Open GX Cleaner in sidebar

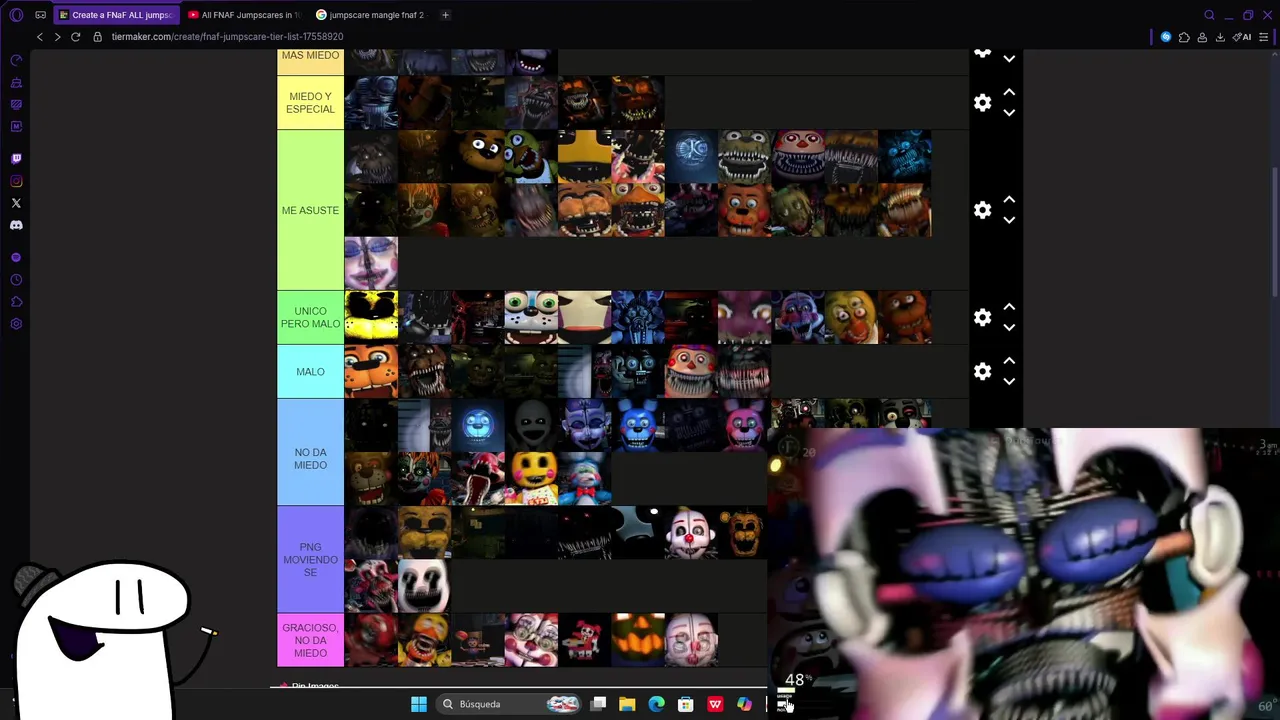coord(16,82)
